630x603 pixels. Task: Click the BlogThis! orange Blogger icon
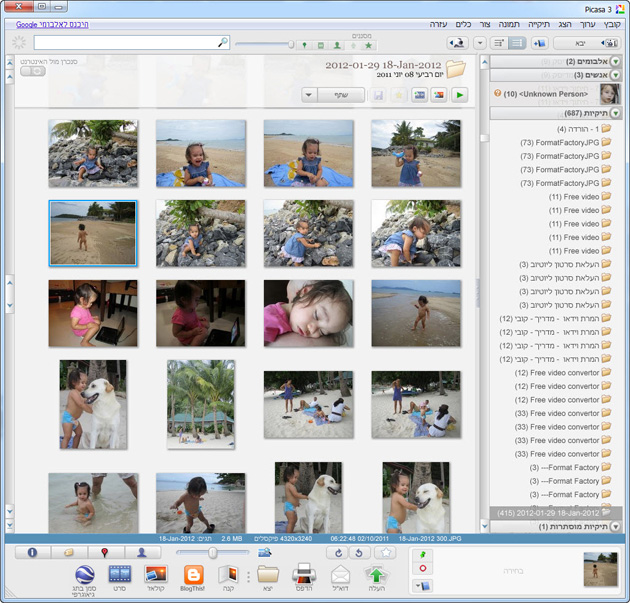tap(193, 576)
